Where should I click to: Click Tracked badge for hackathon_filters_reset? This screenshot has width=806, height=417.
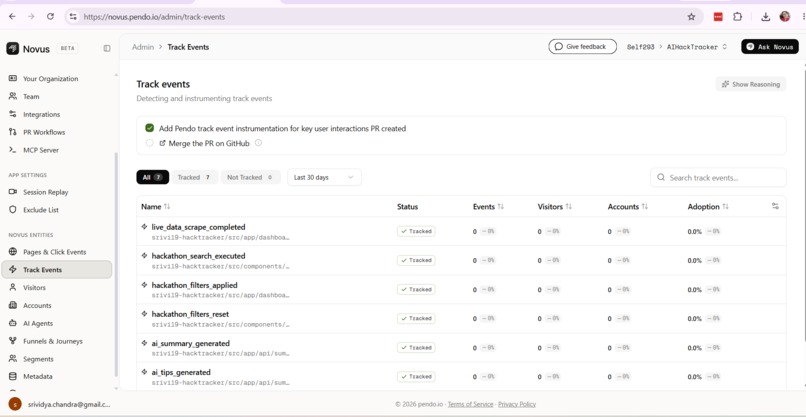pyautogui.click(x=416, y=318)
